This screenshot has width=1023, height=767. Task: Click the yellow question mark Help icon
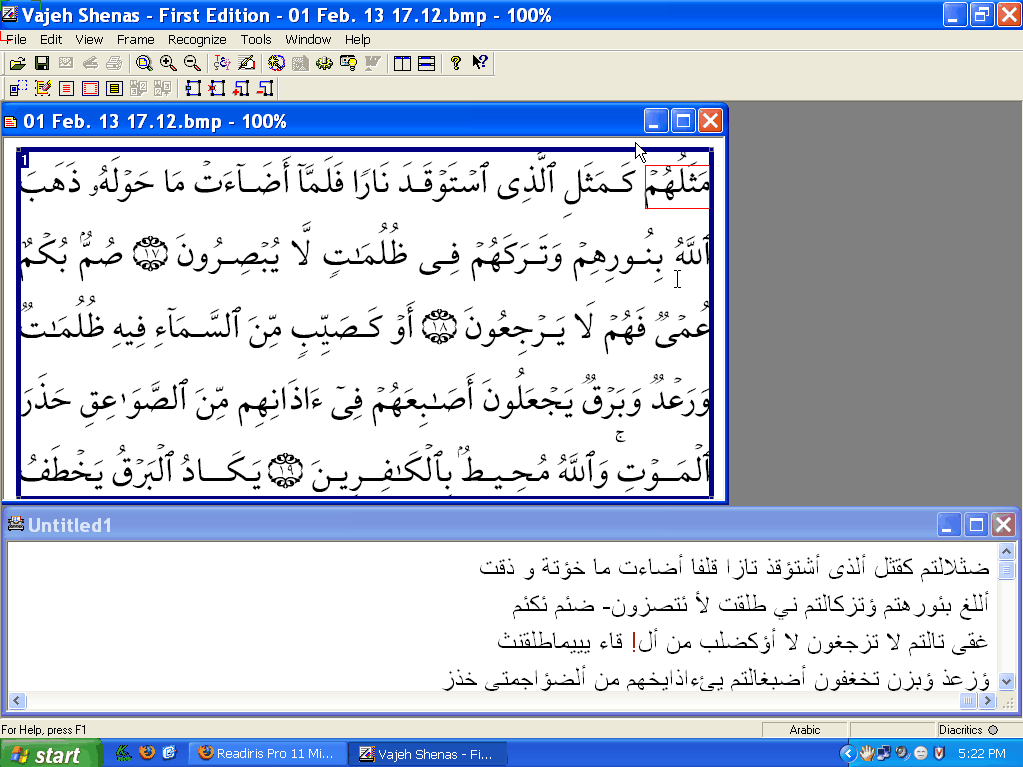point(456,63)
